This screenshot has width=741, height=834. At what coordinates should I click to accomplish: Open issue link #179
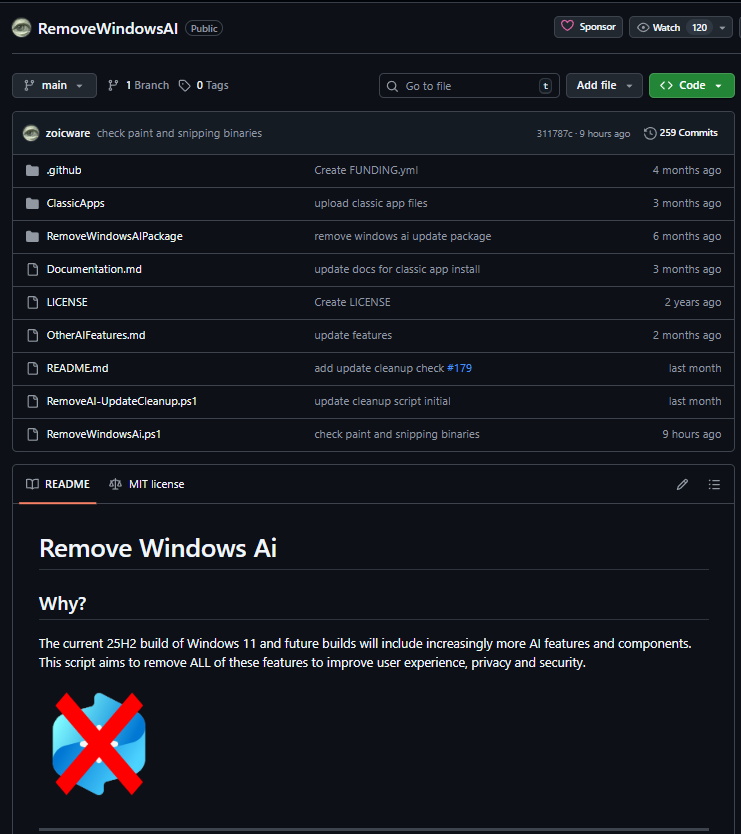coord(460,368)
